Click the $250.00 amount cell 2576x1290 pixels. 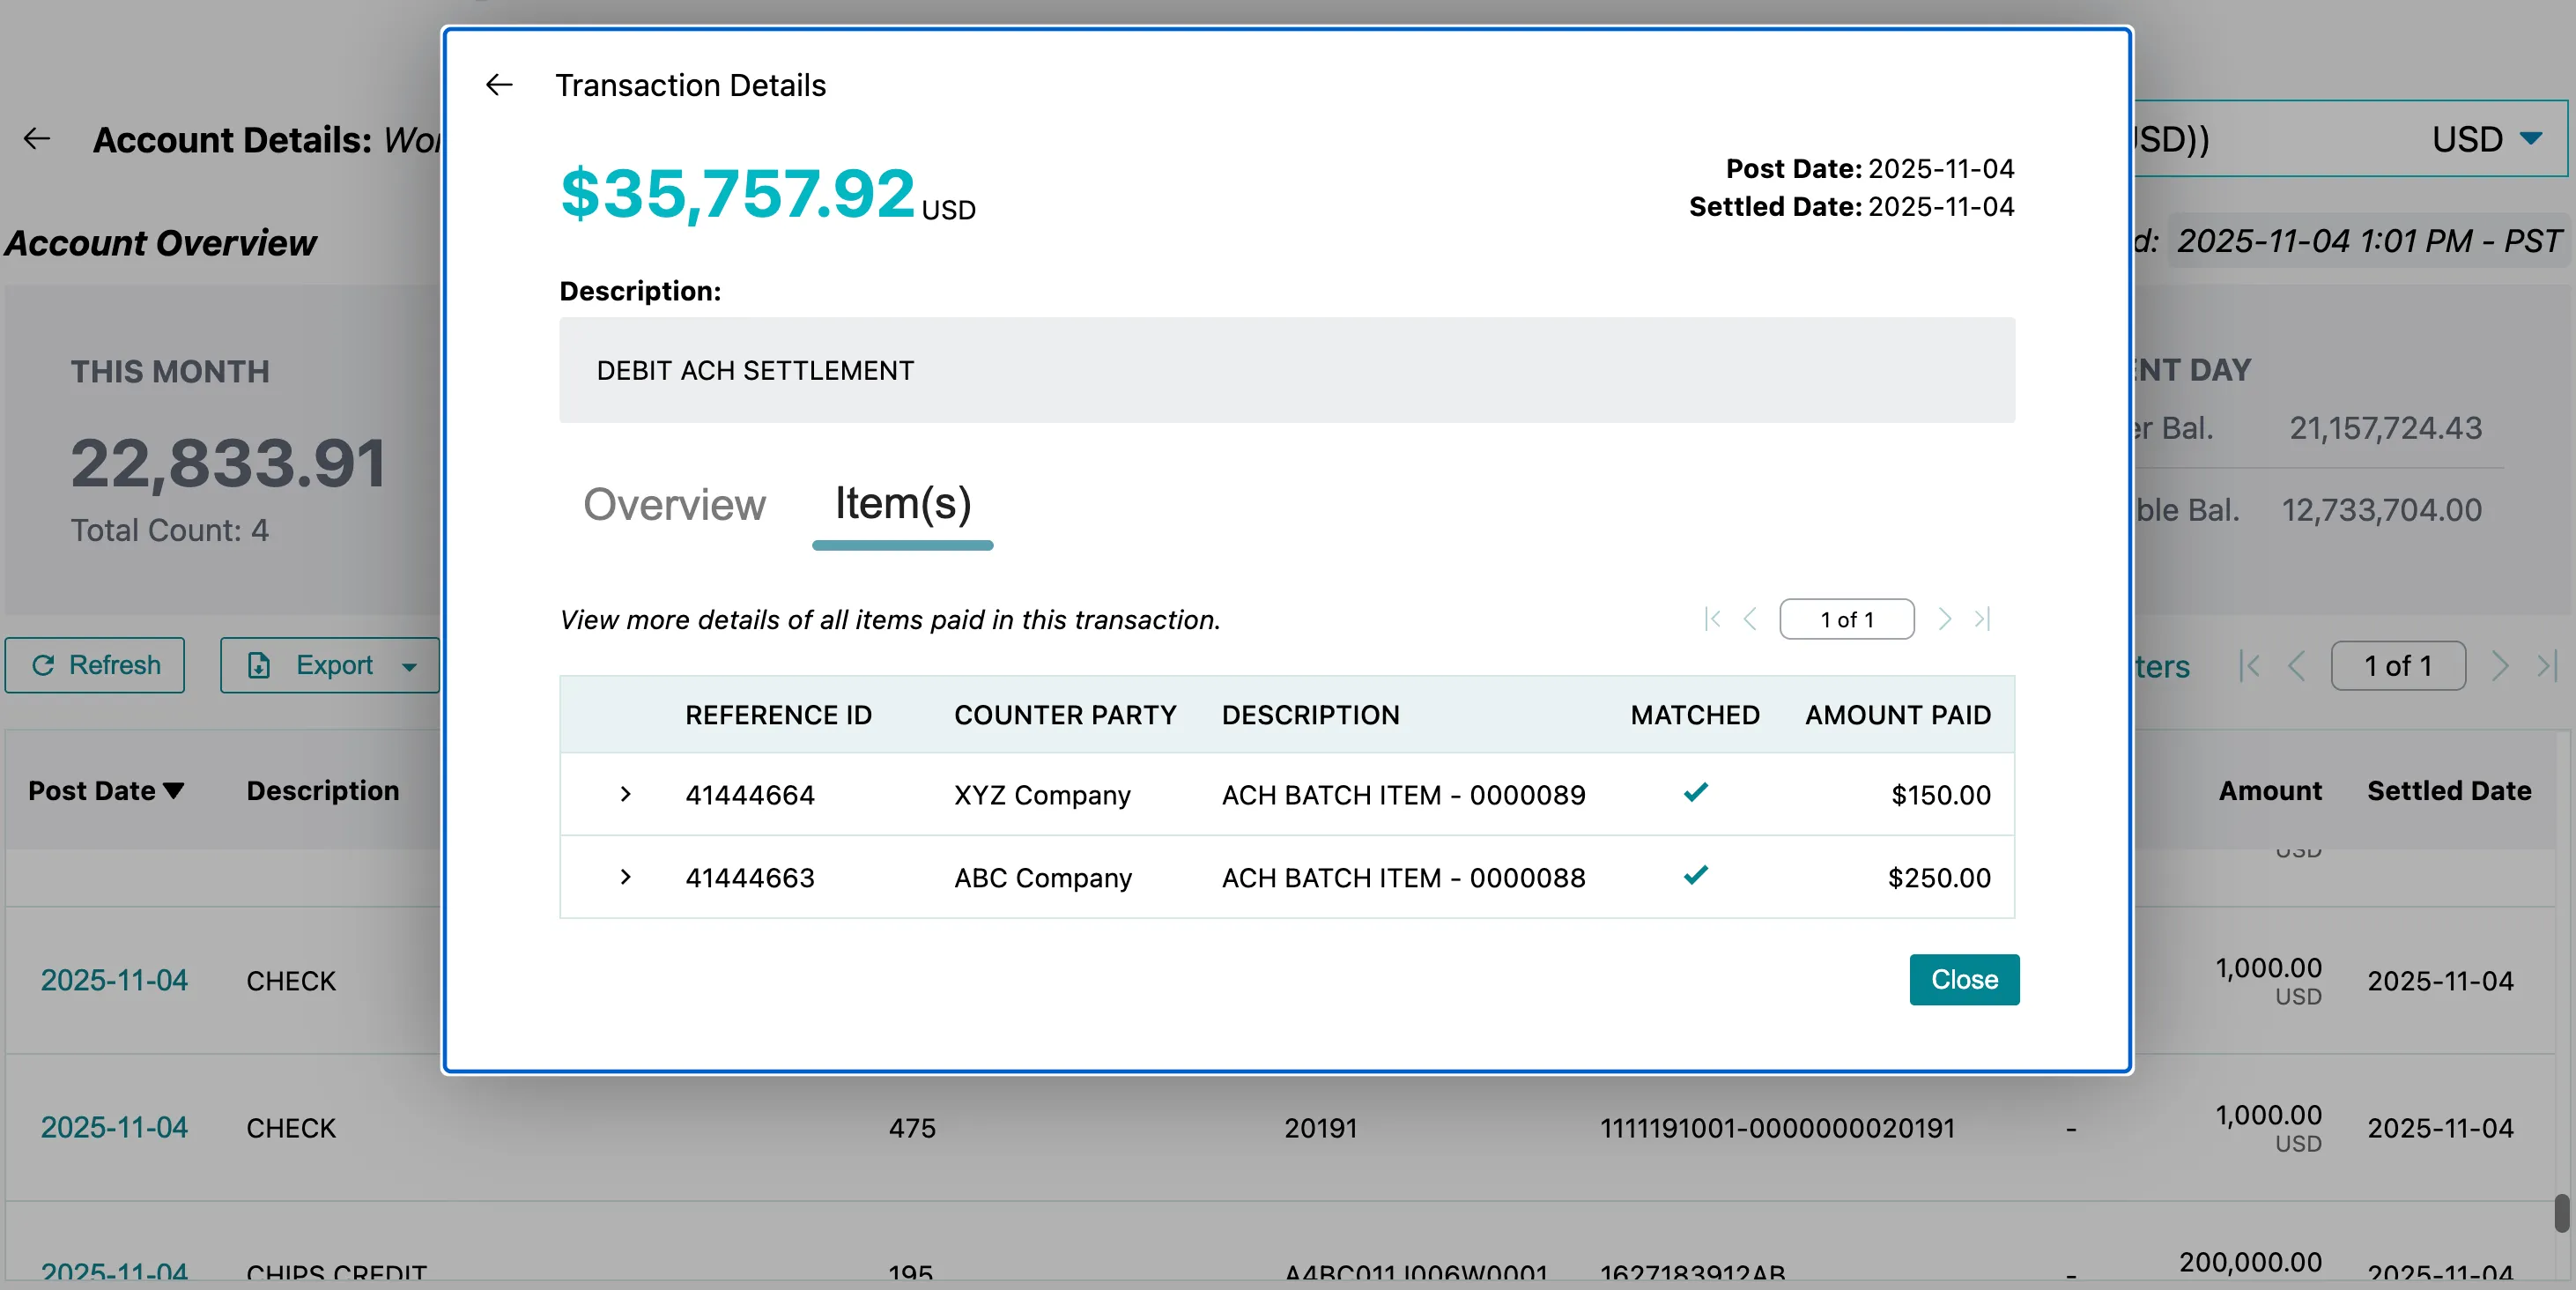click(x=1938, y=878)
